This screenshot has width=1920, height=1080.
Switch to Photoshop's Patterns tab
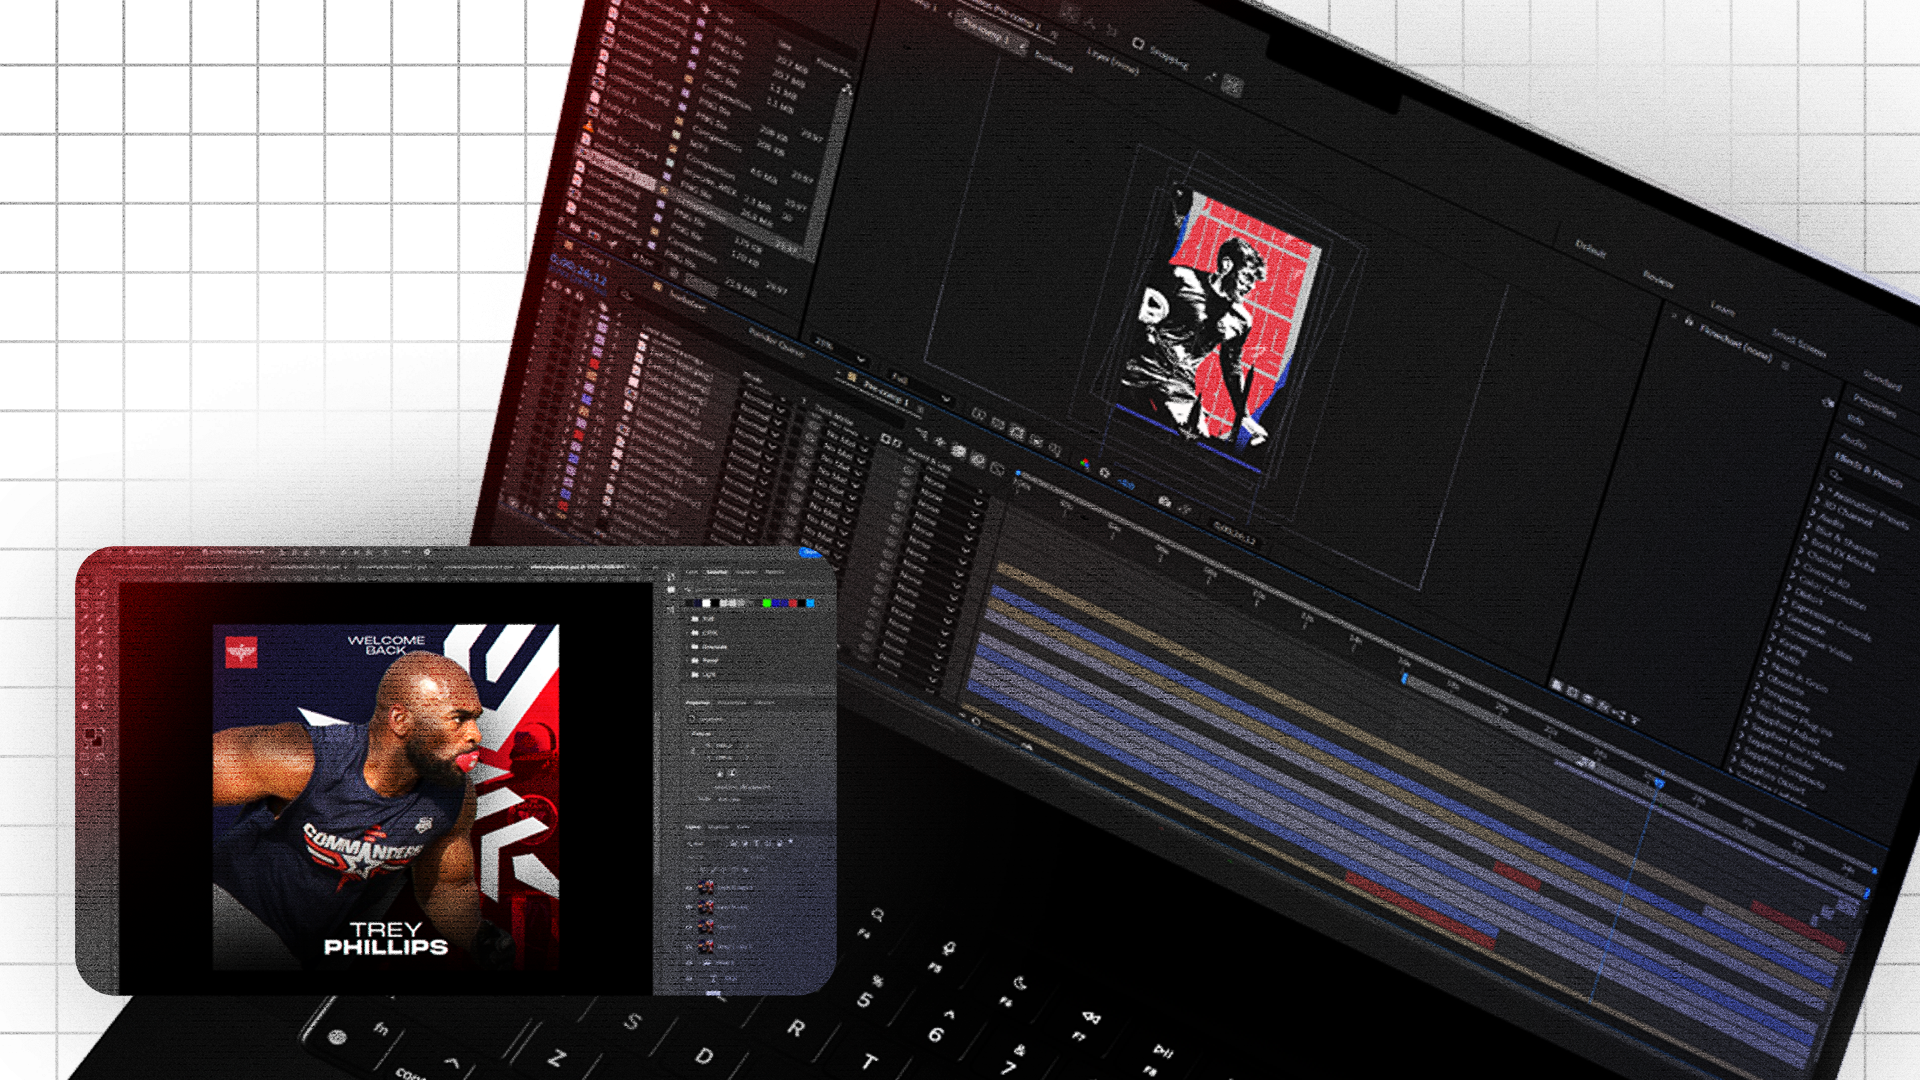point(774,572)
